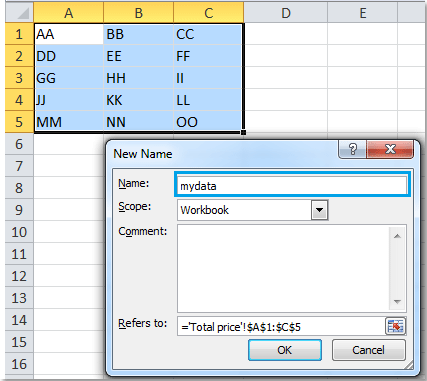The height and width of the screenshot is (381, 427).
Task: Click cell containing FF
Action: tap(209, 56)
